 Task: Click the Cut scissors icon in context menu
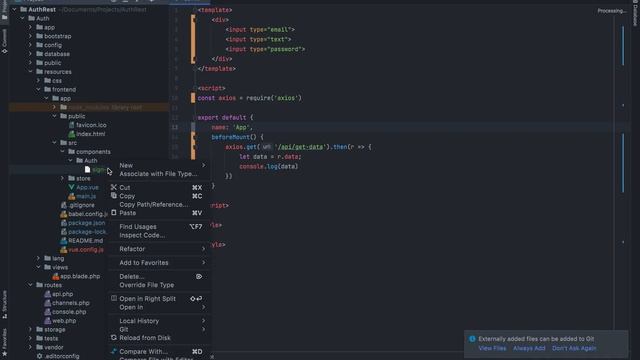coord(114,187)
